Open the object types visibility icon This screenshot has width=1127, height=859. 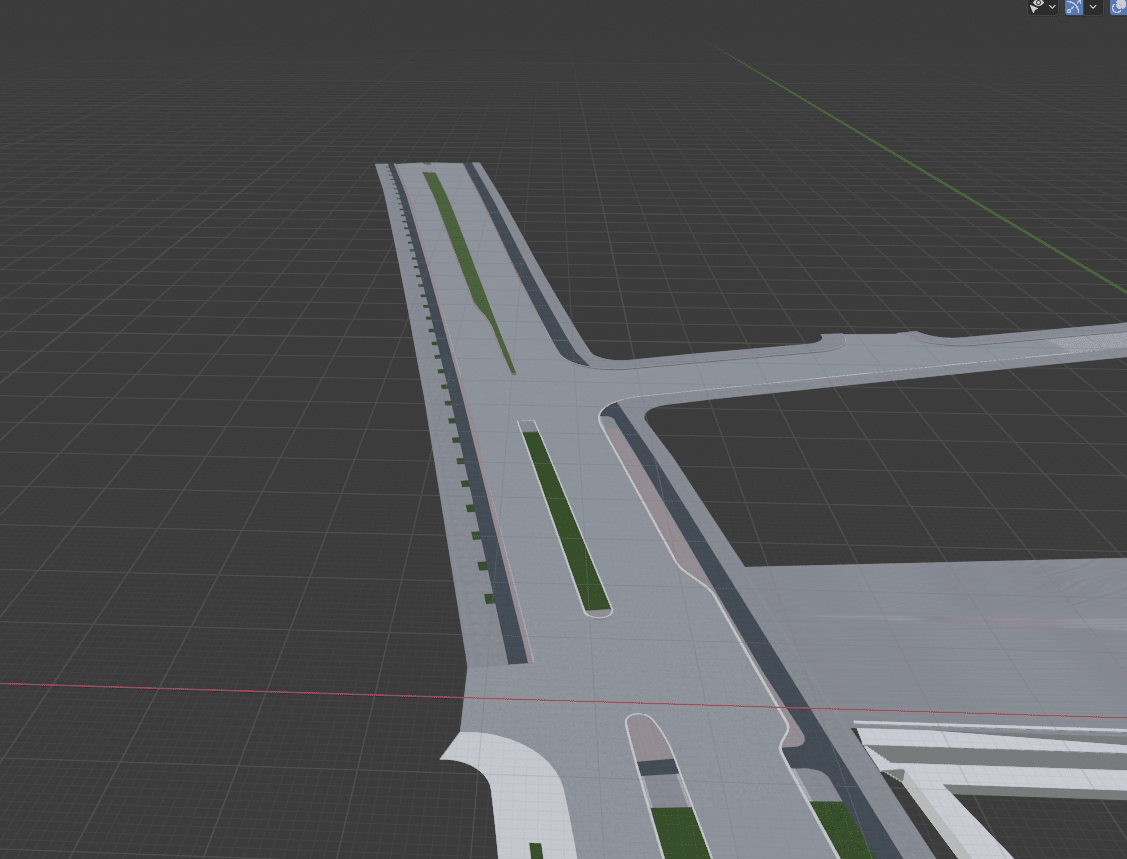click(1038, 7)
